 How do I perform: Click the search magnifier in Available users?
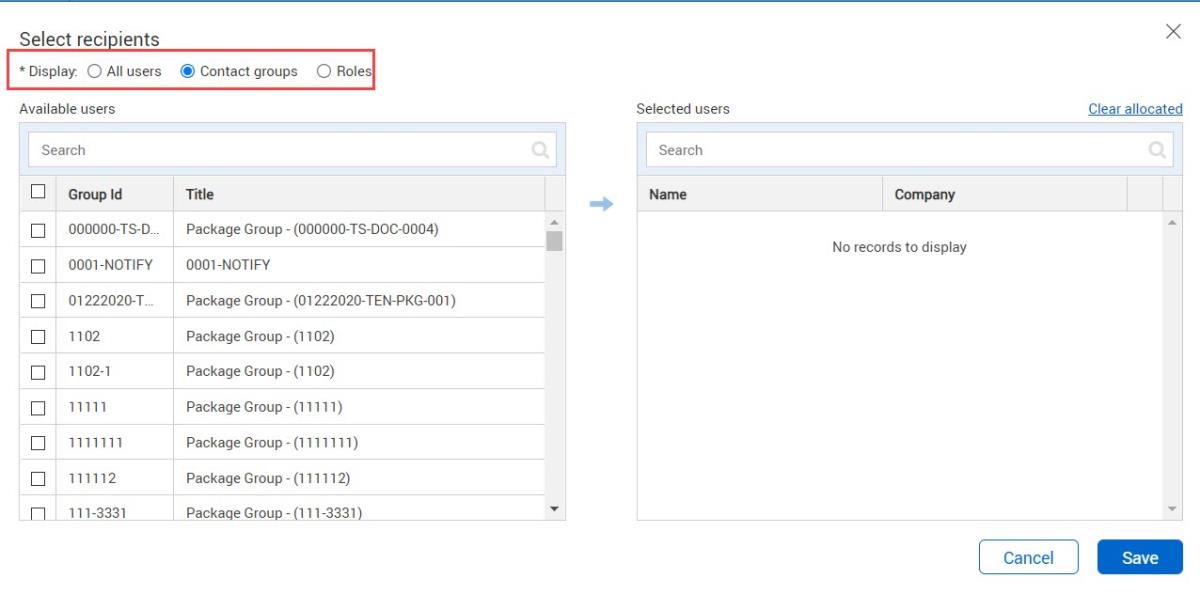540,150
